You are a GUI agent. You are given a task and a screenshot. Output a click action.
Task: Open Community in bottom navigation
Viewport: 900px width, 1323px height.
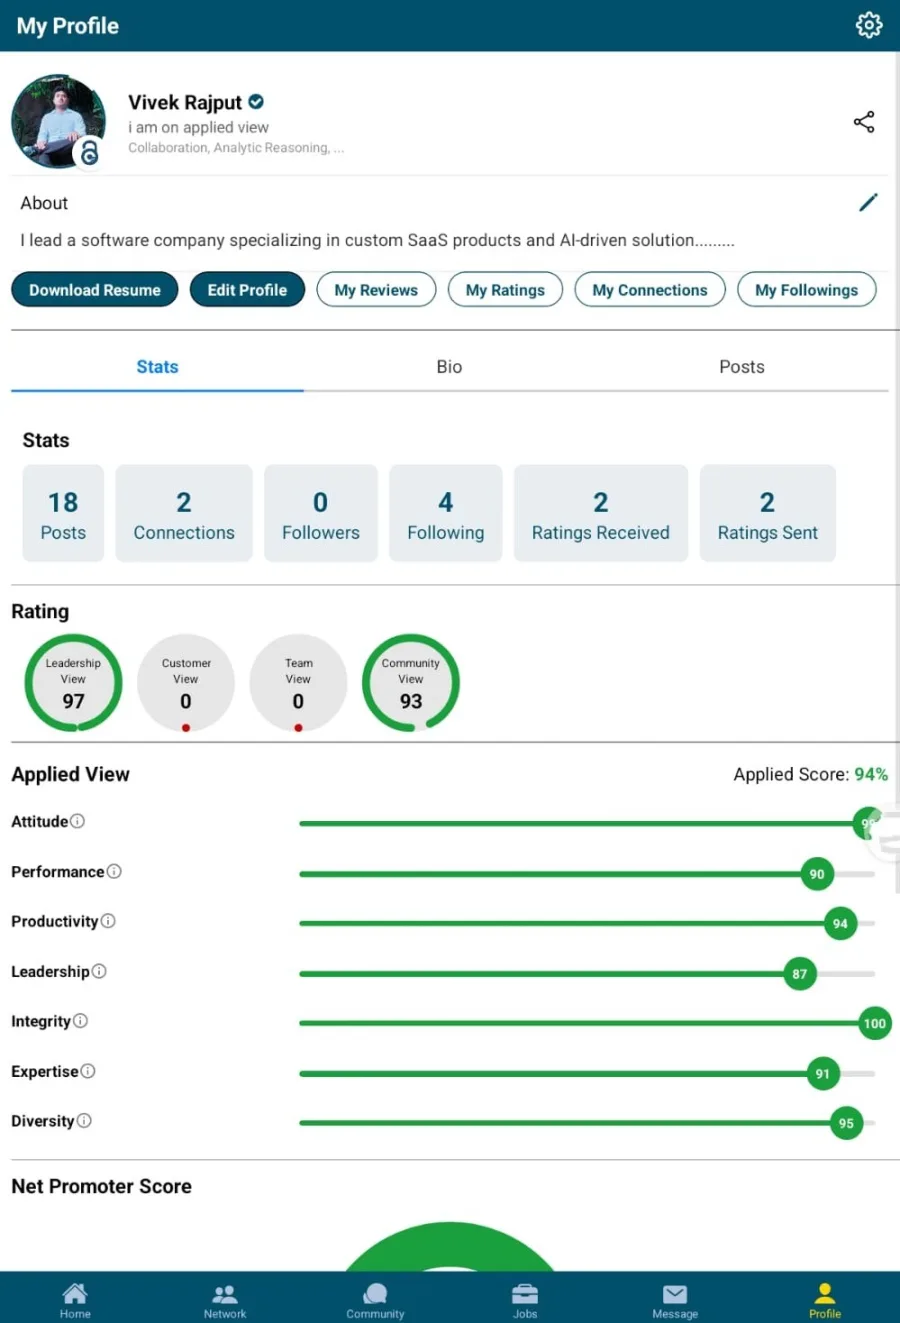[x=375, y=1300]
